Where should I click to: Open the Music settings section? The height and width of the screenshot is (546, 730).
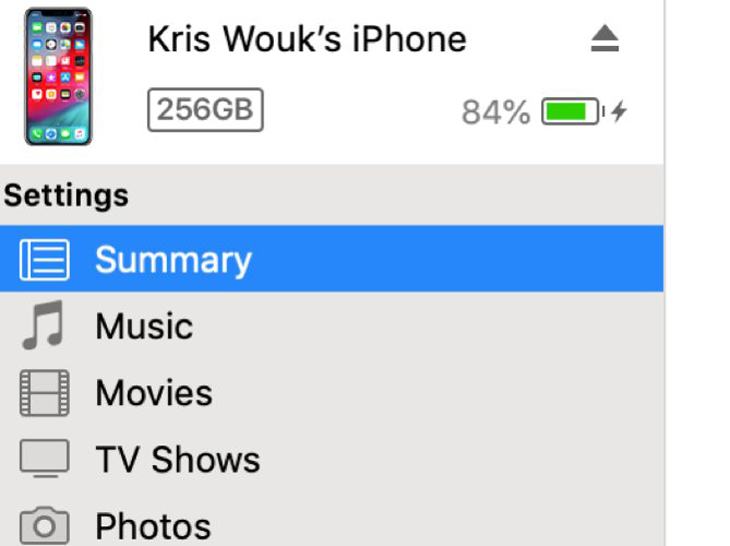click(331, 325)
